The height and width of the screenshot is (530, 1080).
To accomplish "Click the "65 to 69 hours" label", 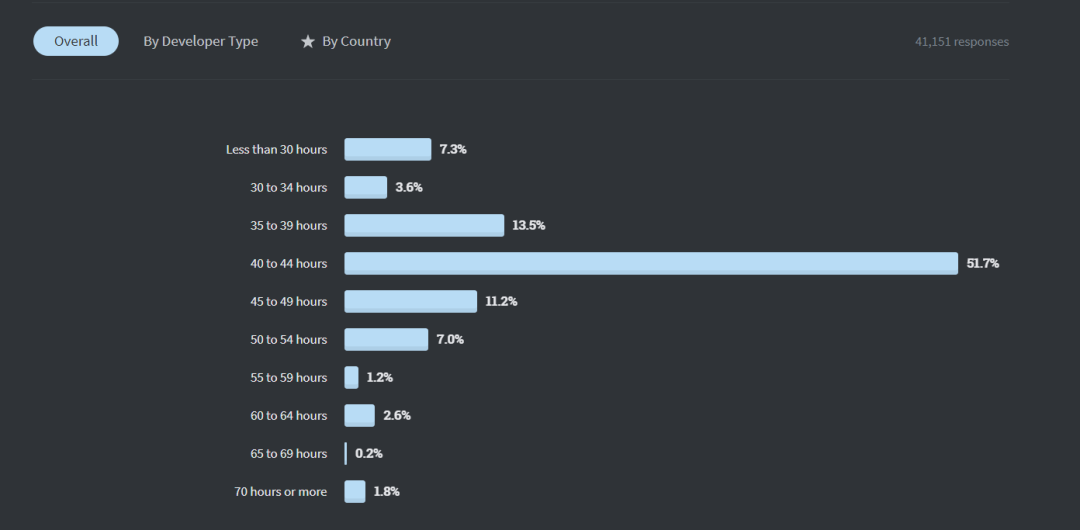I will click(x=288, y=453).
